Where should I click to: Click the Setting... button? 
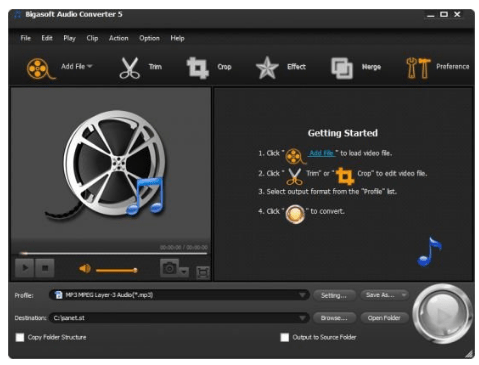(334, 295)
